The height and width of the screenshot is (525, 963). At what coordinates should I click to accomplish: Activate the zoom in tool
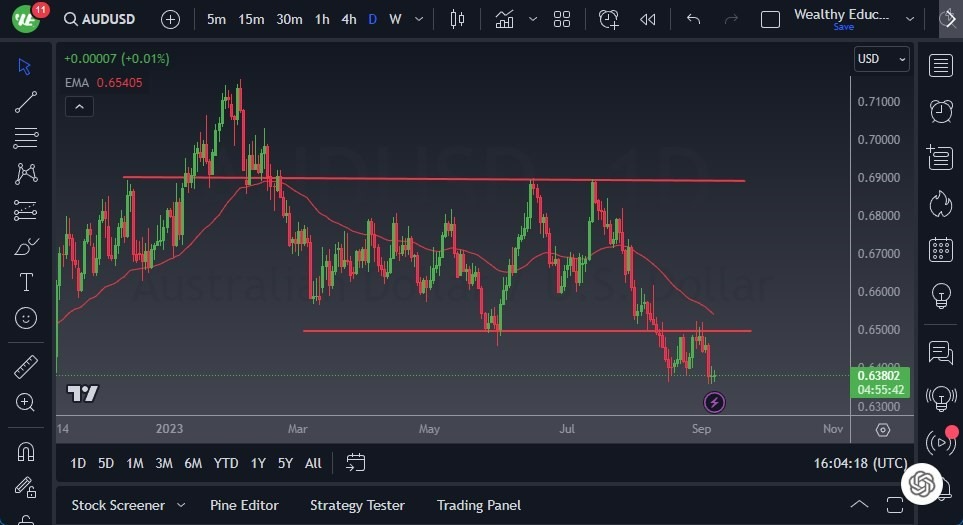pos(25,402)
